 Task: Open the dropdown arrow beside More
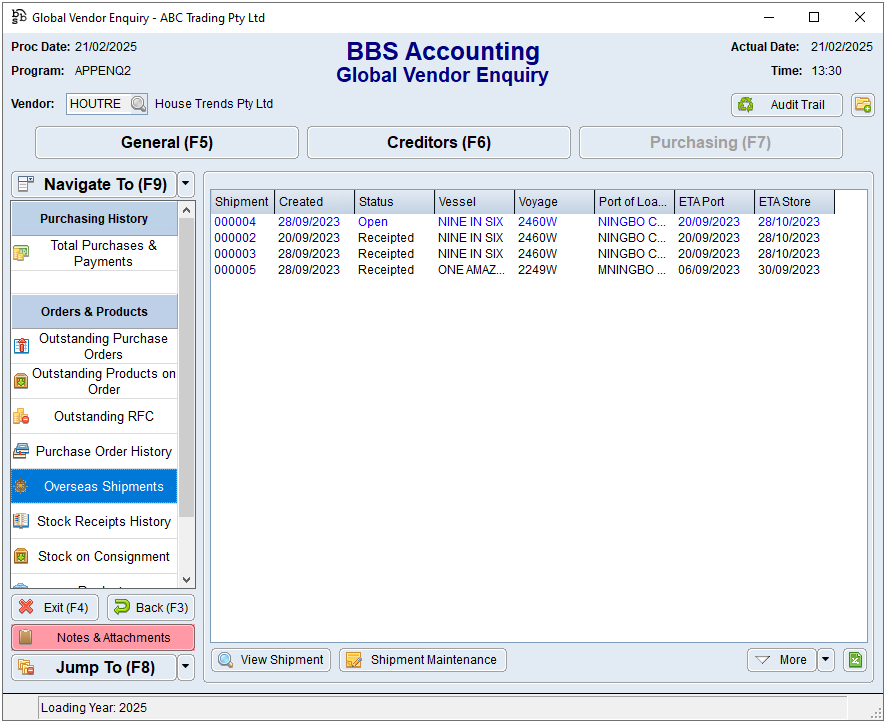(x=825, y=660)
